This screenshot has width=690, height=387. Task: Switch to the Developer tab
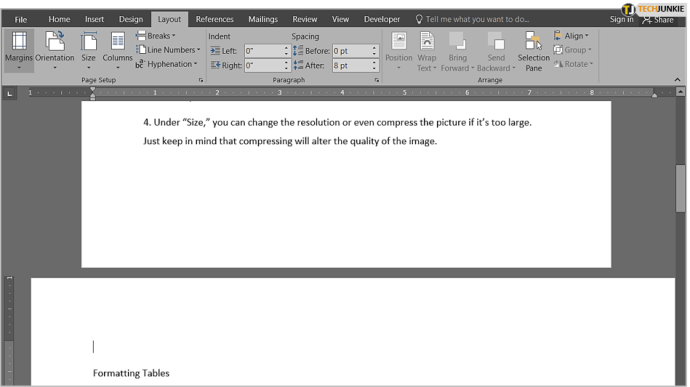(382, 19)
